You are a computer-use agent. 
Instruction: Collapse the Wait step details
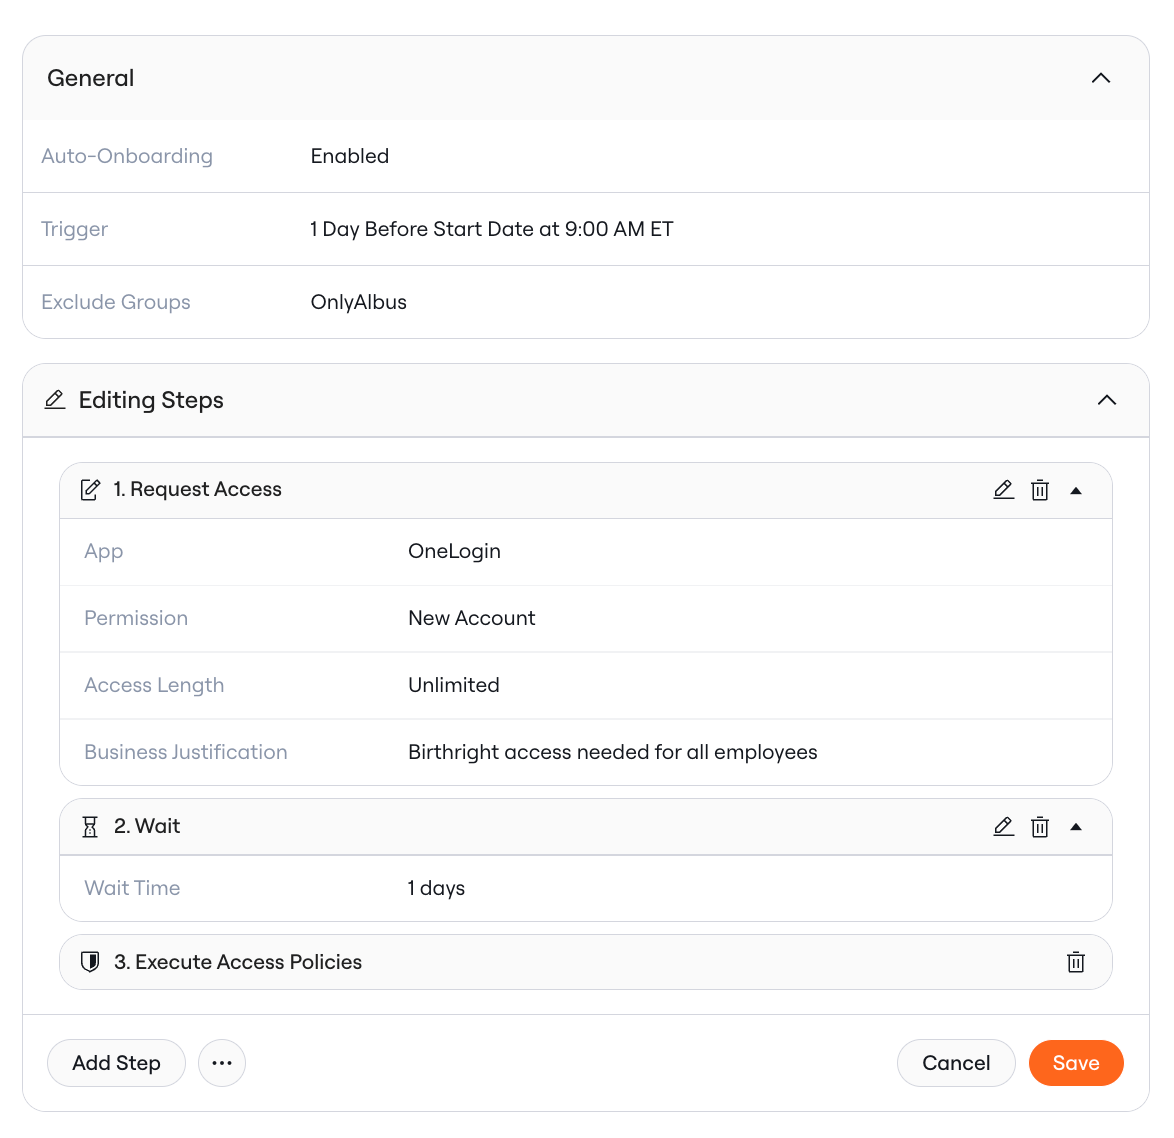click(1076, 827)
